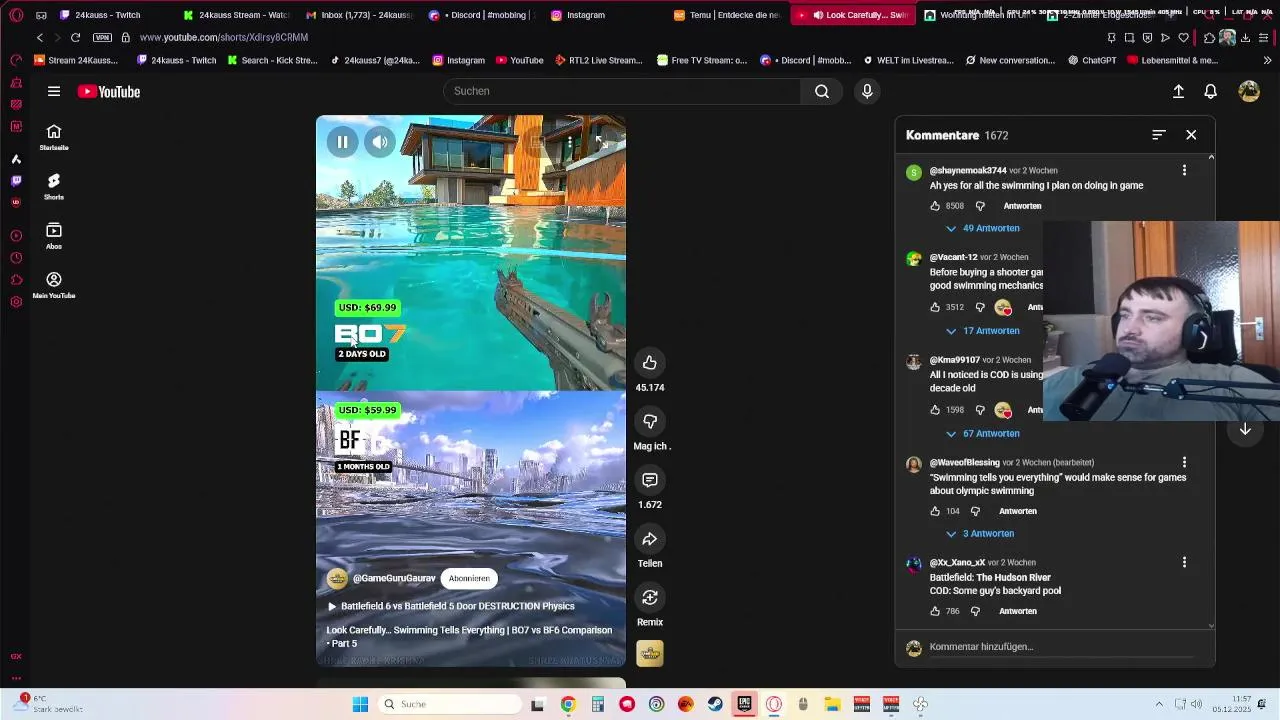Like the @Kma99107 comment
1280x720 pixels.
pos(935,410)
